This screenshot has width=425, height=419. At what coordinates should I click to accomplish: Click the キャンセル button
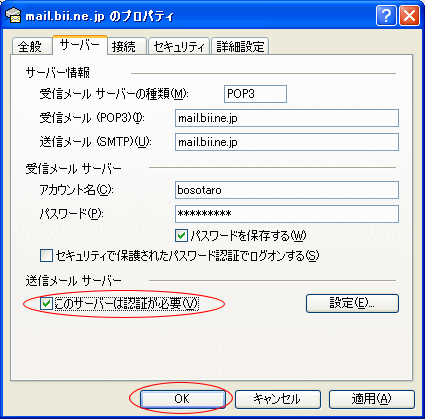278,399
